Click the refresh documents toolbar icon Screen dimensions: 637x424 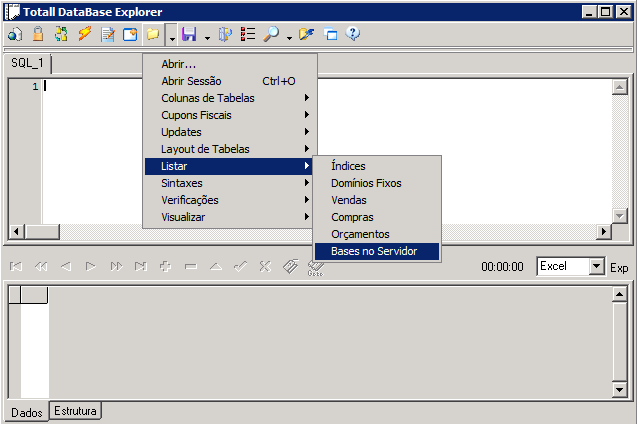tap(61, 34)
